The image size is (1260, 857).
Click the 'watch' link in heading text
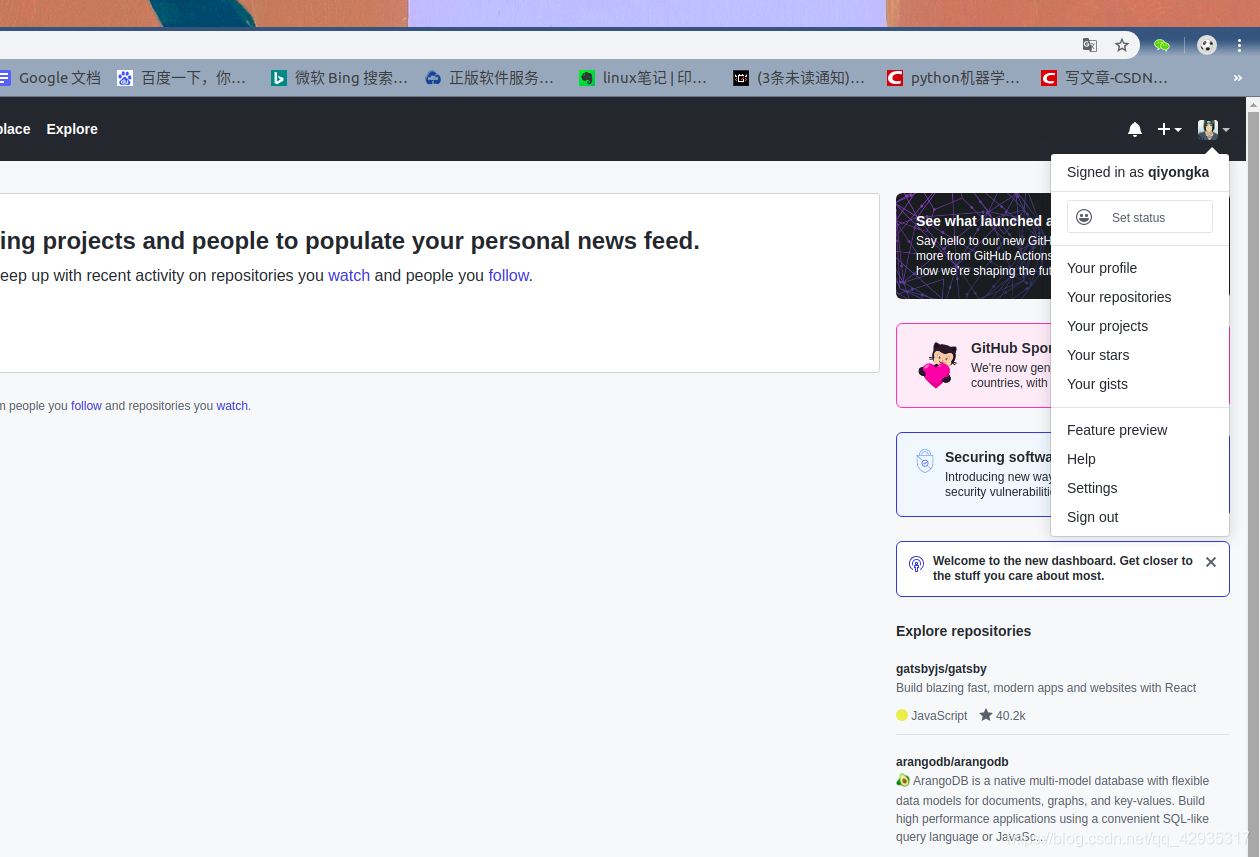(349, 275)
